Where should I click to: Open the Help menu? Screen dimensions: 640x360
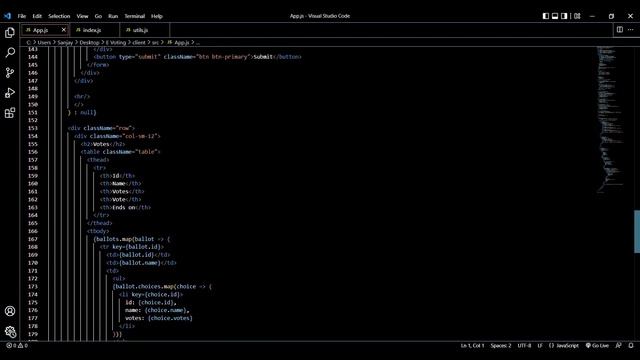(157, 16)
